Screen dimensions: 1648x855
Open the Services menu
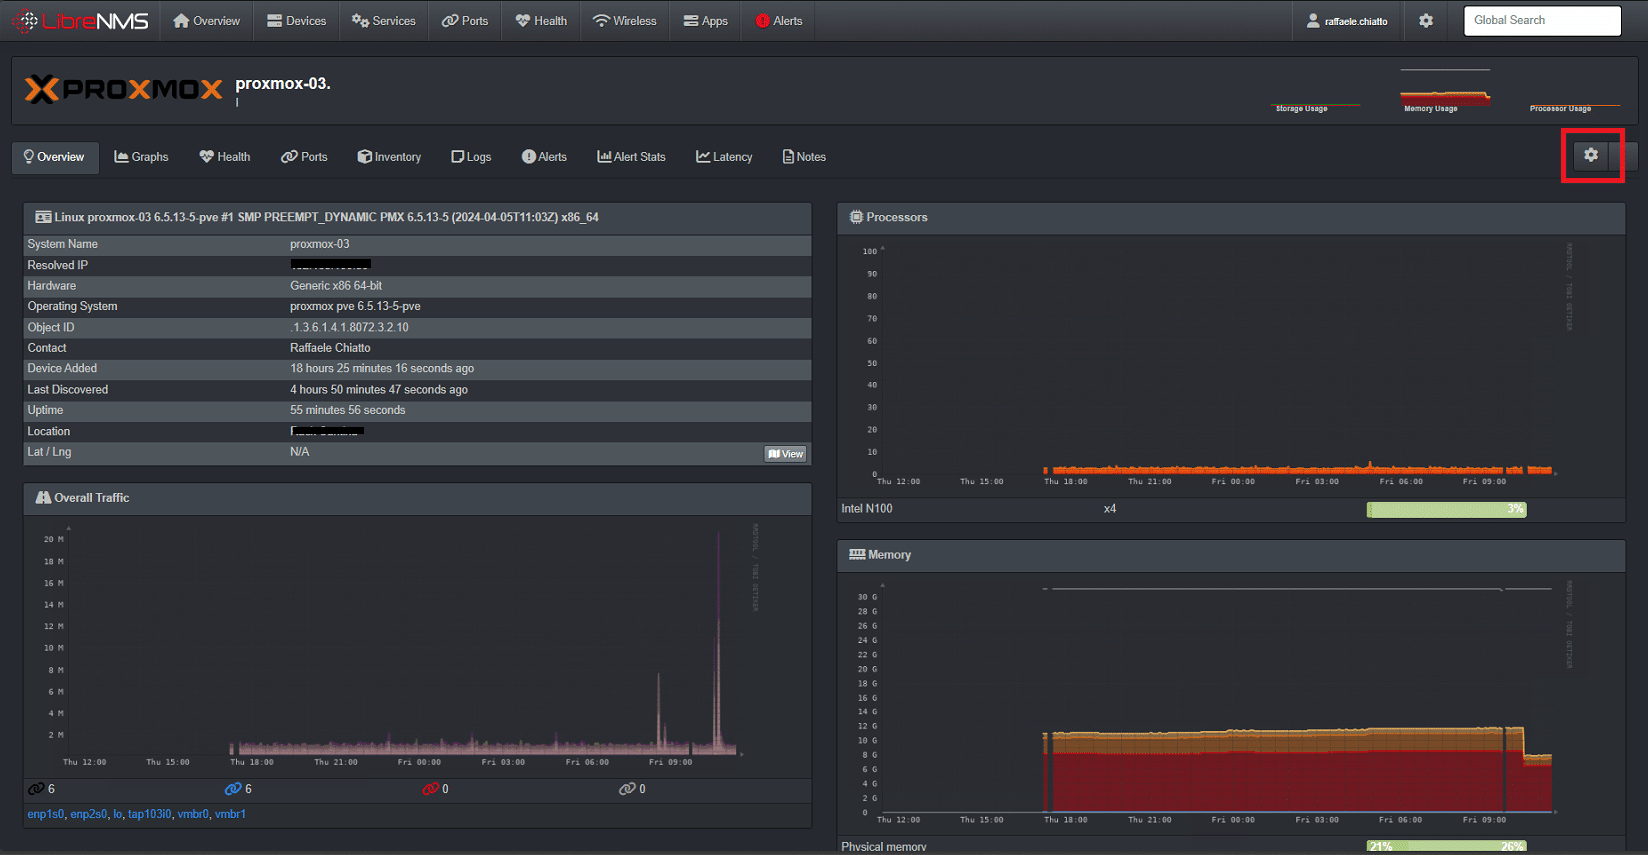coord(384,21)
